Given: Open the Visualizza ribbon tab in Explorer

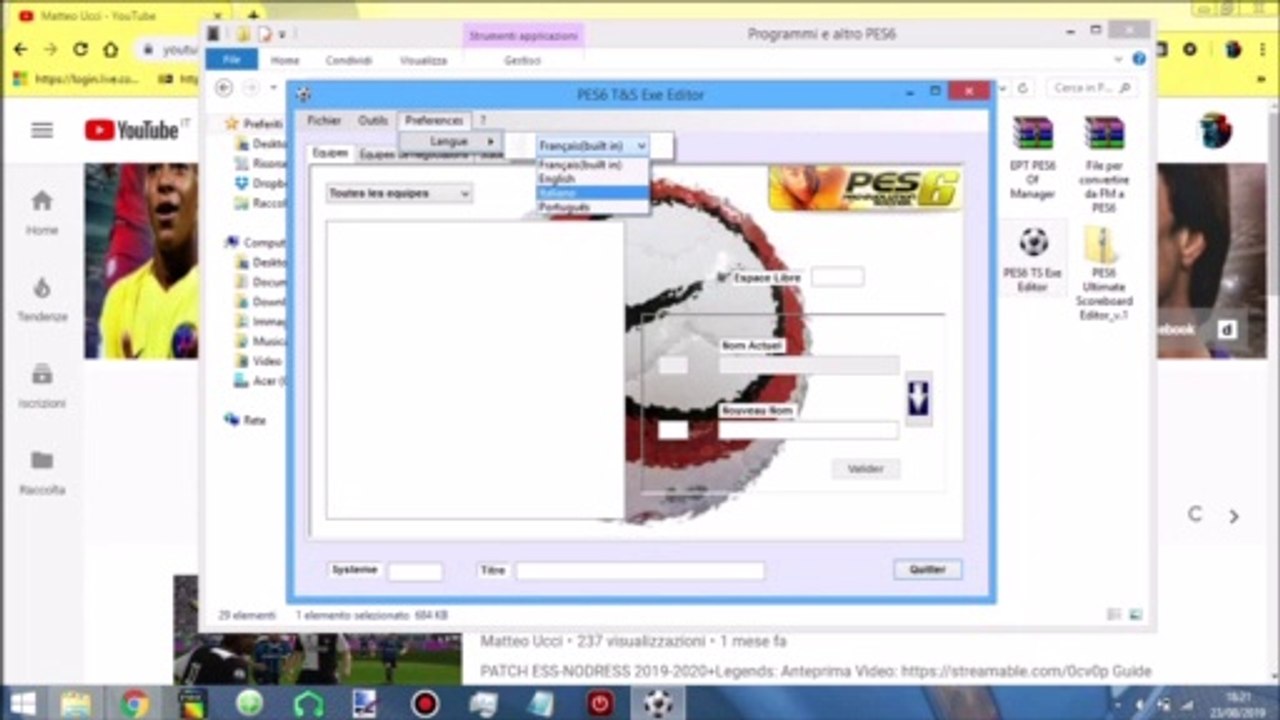Looking at the screenshot, I should point(423,60).
